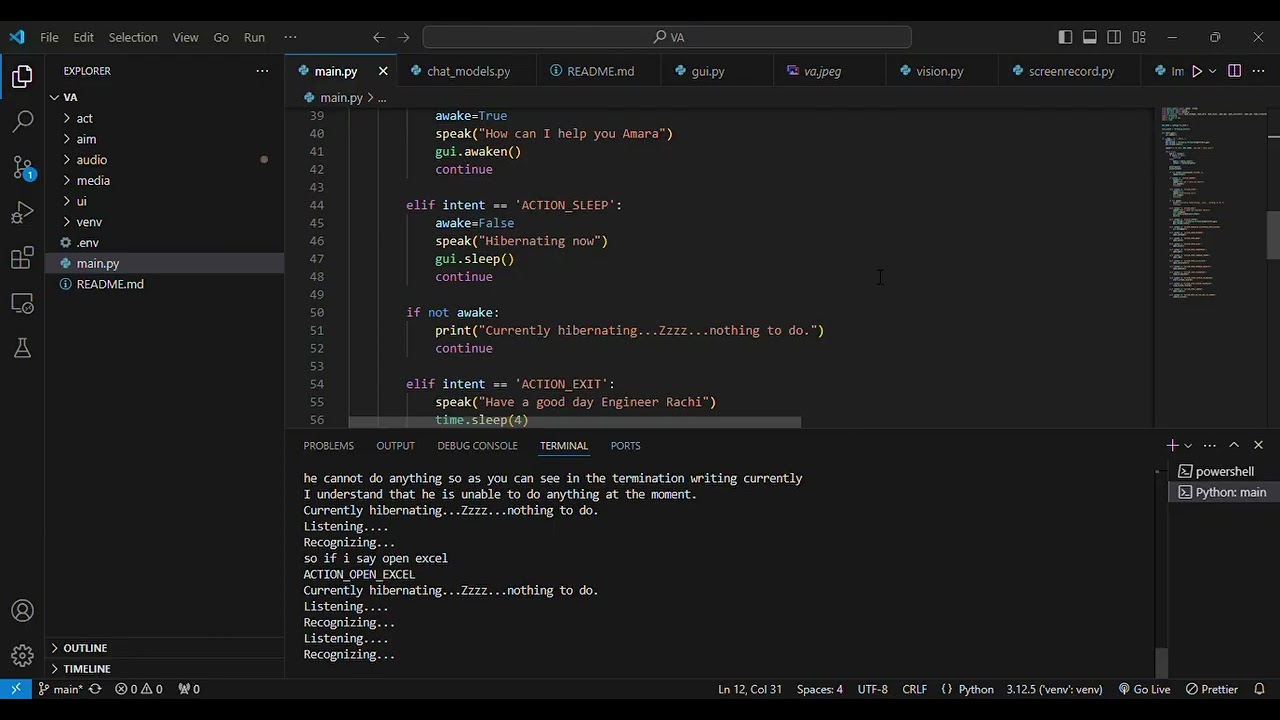Open the new terminal launch profile dropdown
This screenshot has width=1280, height=720.
[x=1188, y=446]
